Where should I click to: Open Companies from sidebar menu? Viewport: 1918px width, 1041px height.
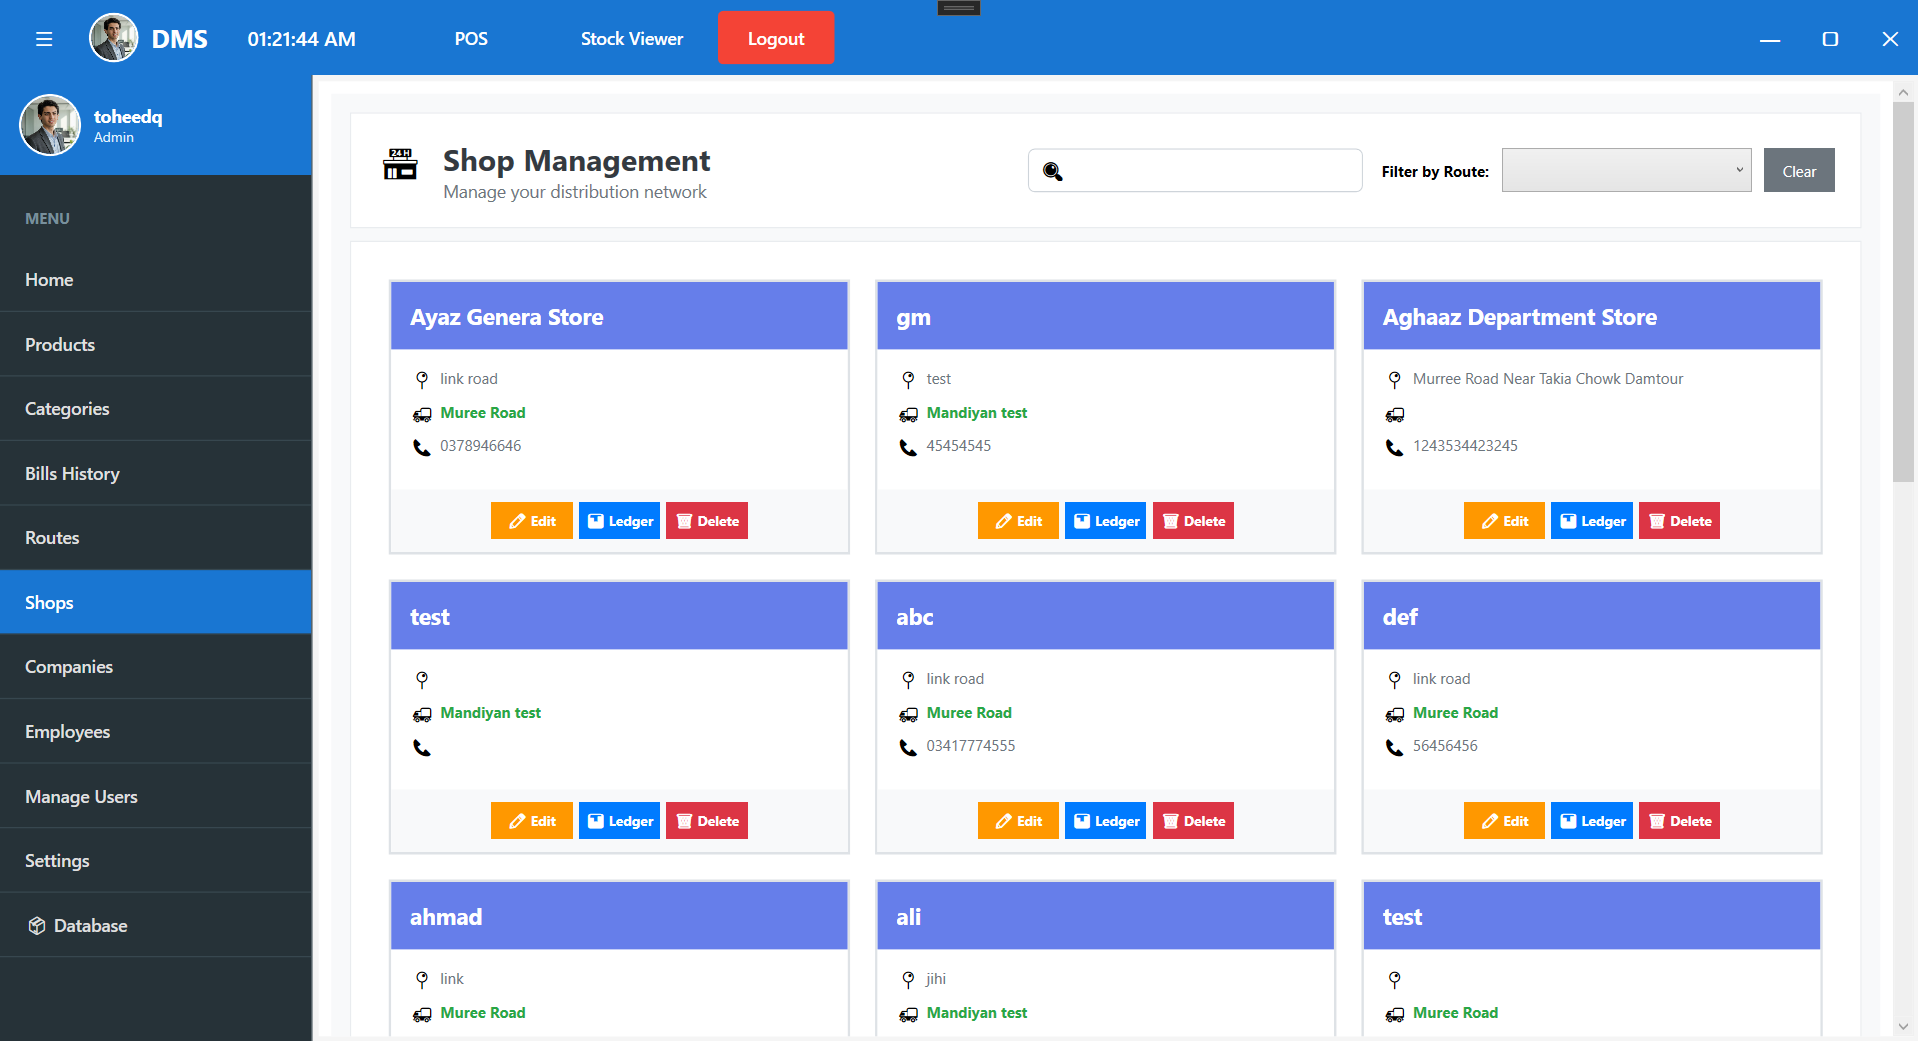(156, 667)
